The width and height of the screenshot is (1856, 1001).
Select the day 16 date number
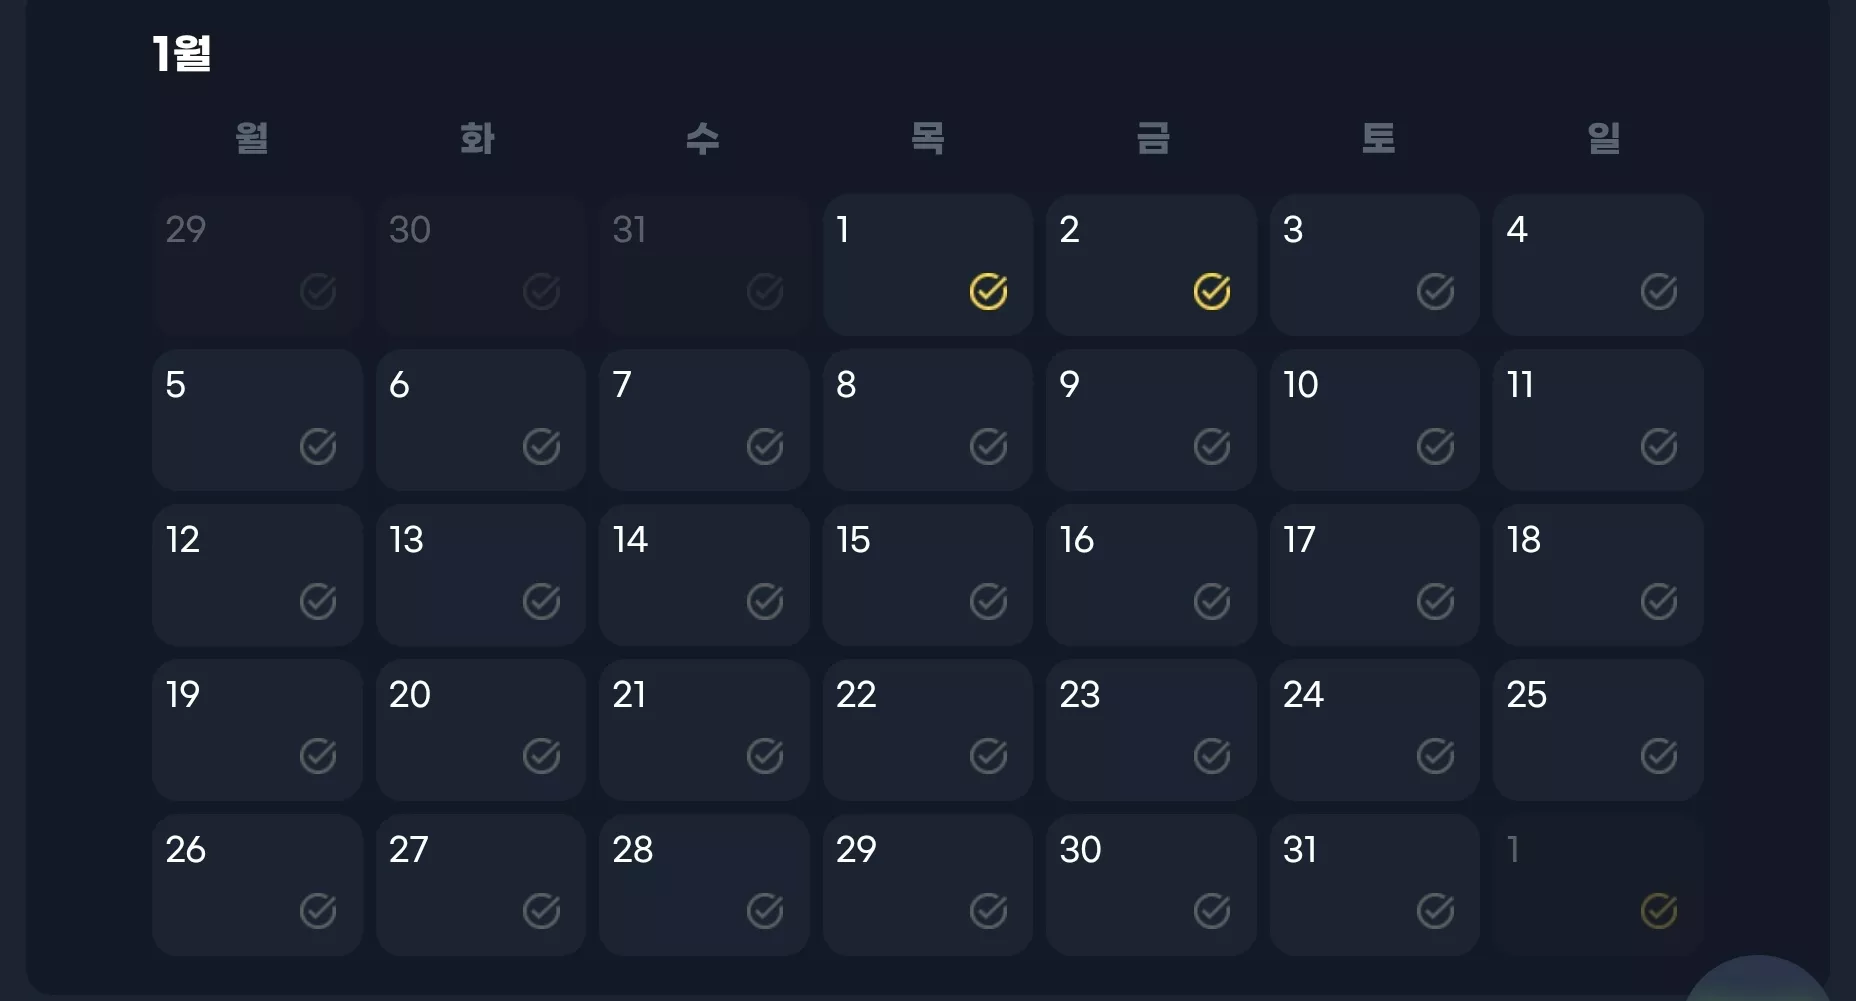click(x=1077, y=540)
